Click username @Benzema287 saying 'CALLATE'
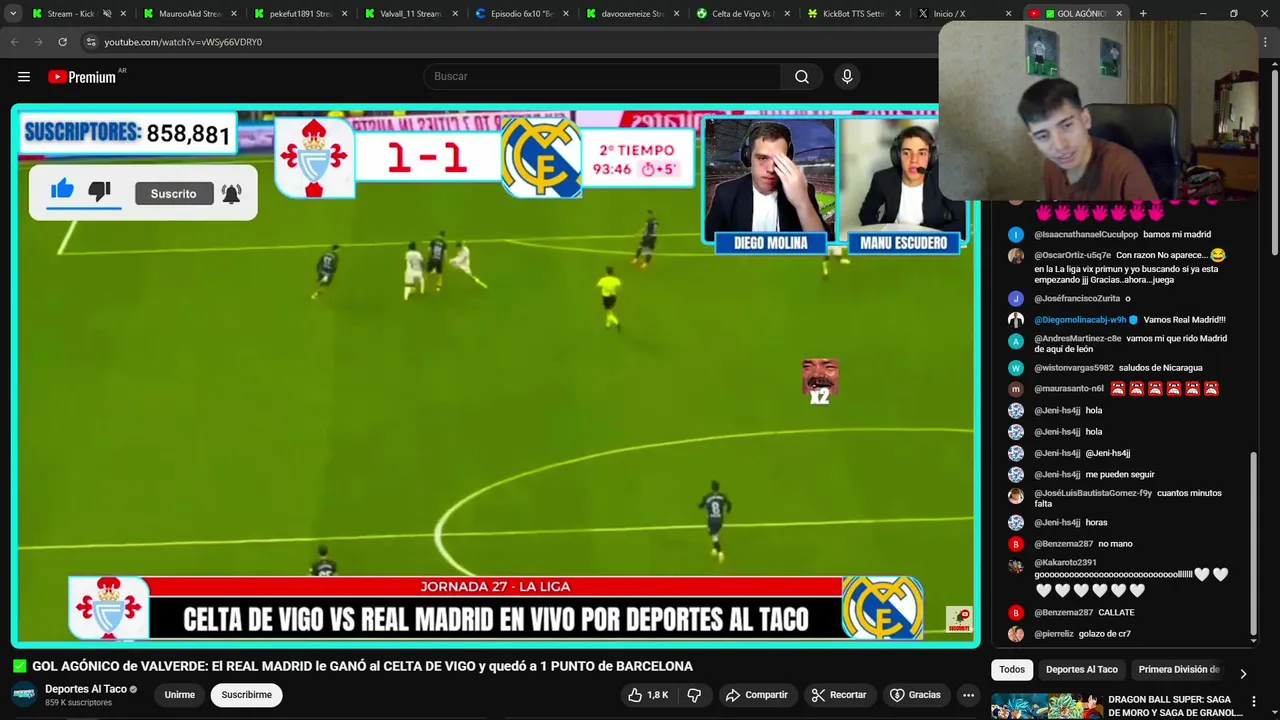This screenshot has height=720, width=1280. (1064, 613)
